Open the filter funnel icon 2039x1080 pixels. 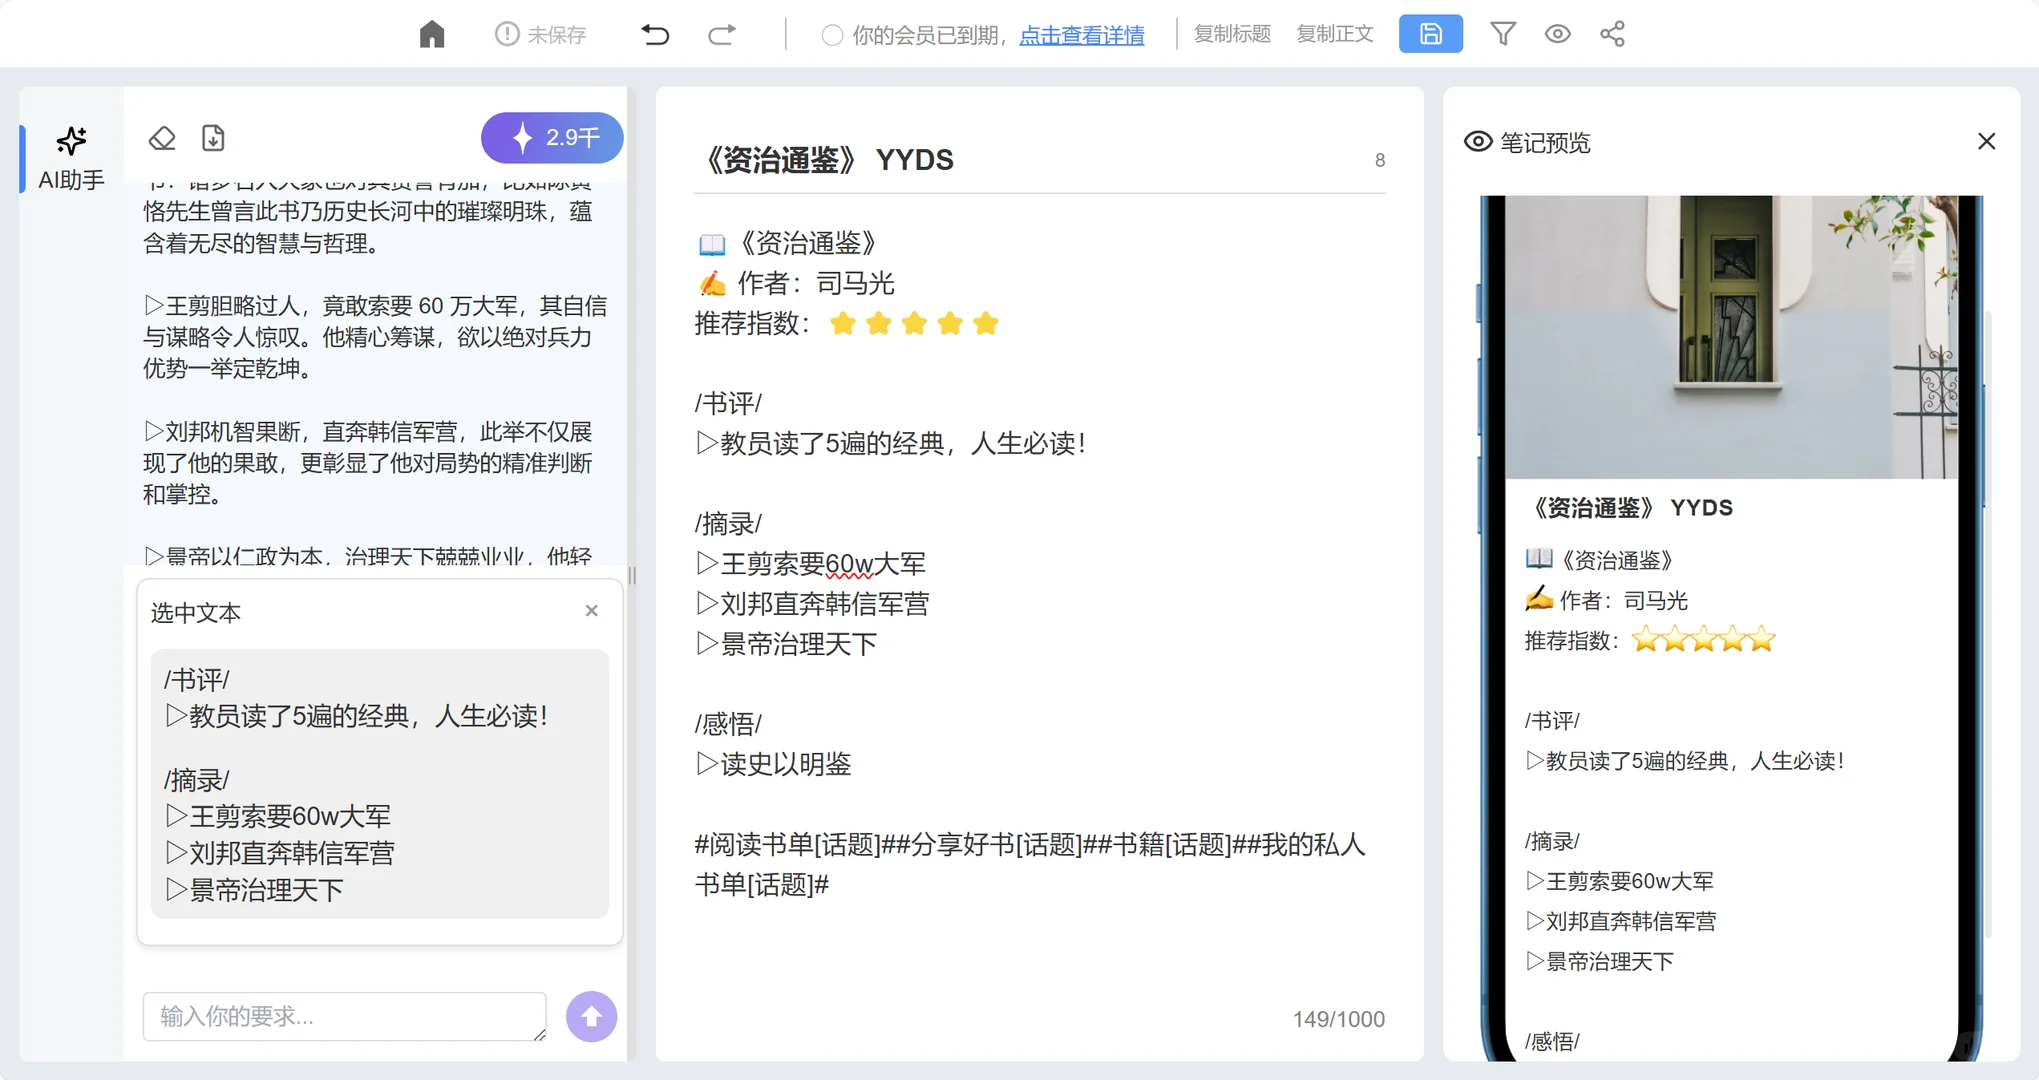coord(1502,33)
